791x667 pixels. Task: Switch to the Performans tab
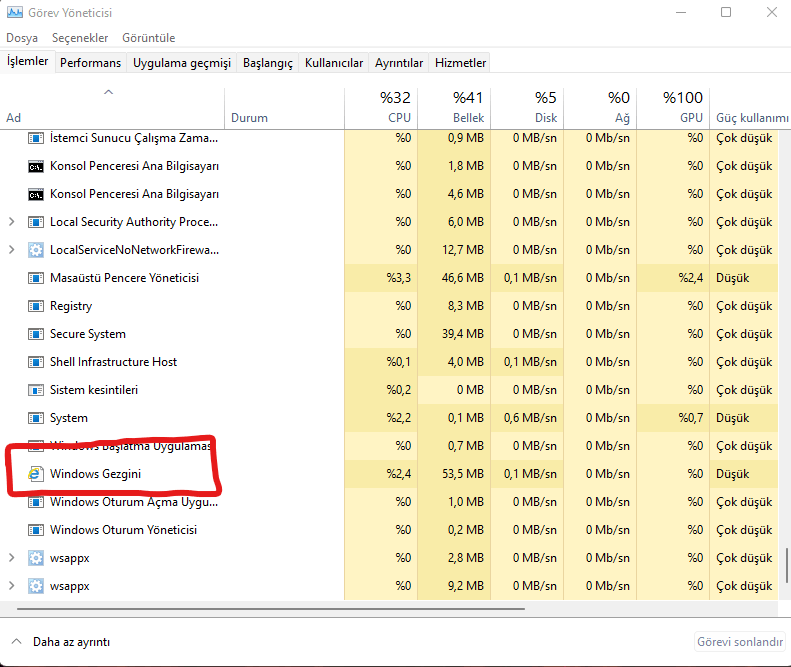pyautogui.click(x=90, y=63)
